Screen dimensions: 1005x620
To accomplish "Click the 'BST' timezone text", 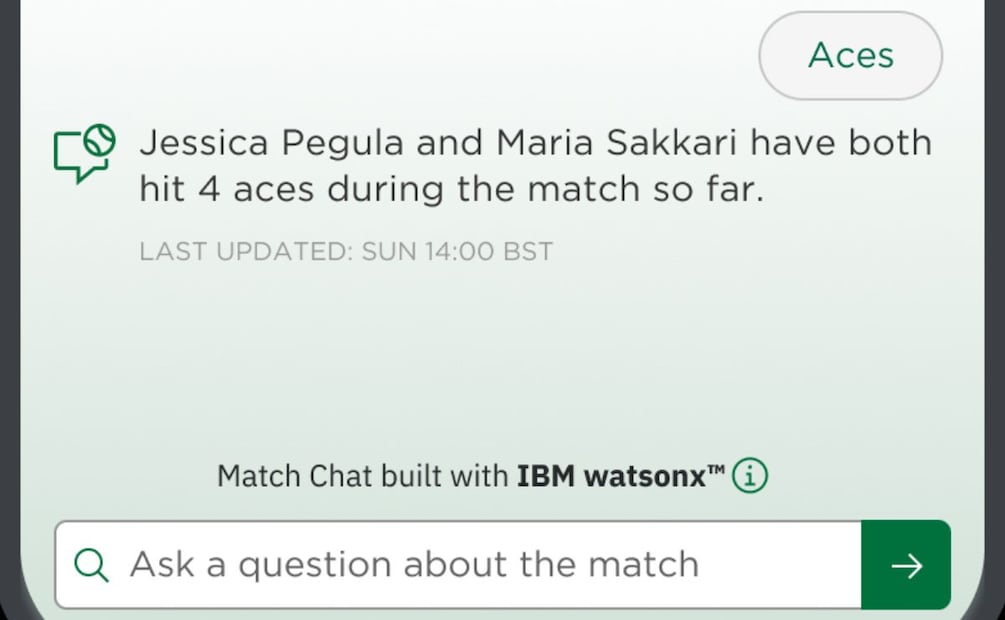I will tap(528, 251).
